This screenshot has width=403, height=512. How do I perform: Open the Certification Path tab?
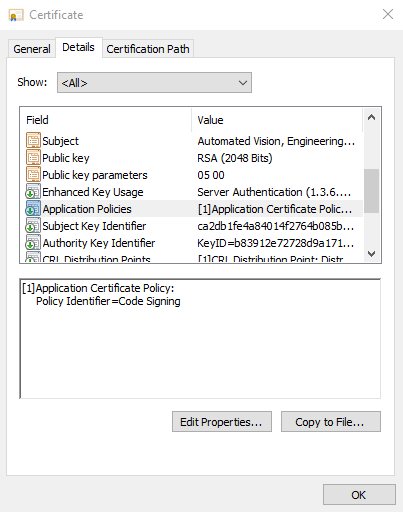(148, 49)
